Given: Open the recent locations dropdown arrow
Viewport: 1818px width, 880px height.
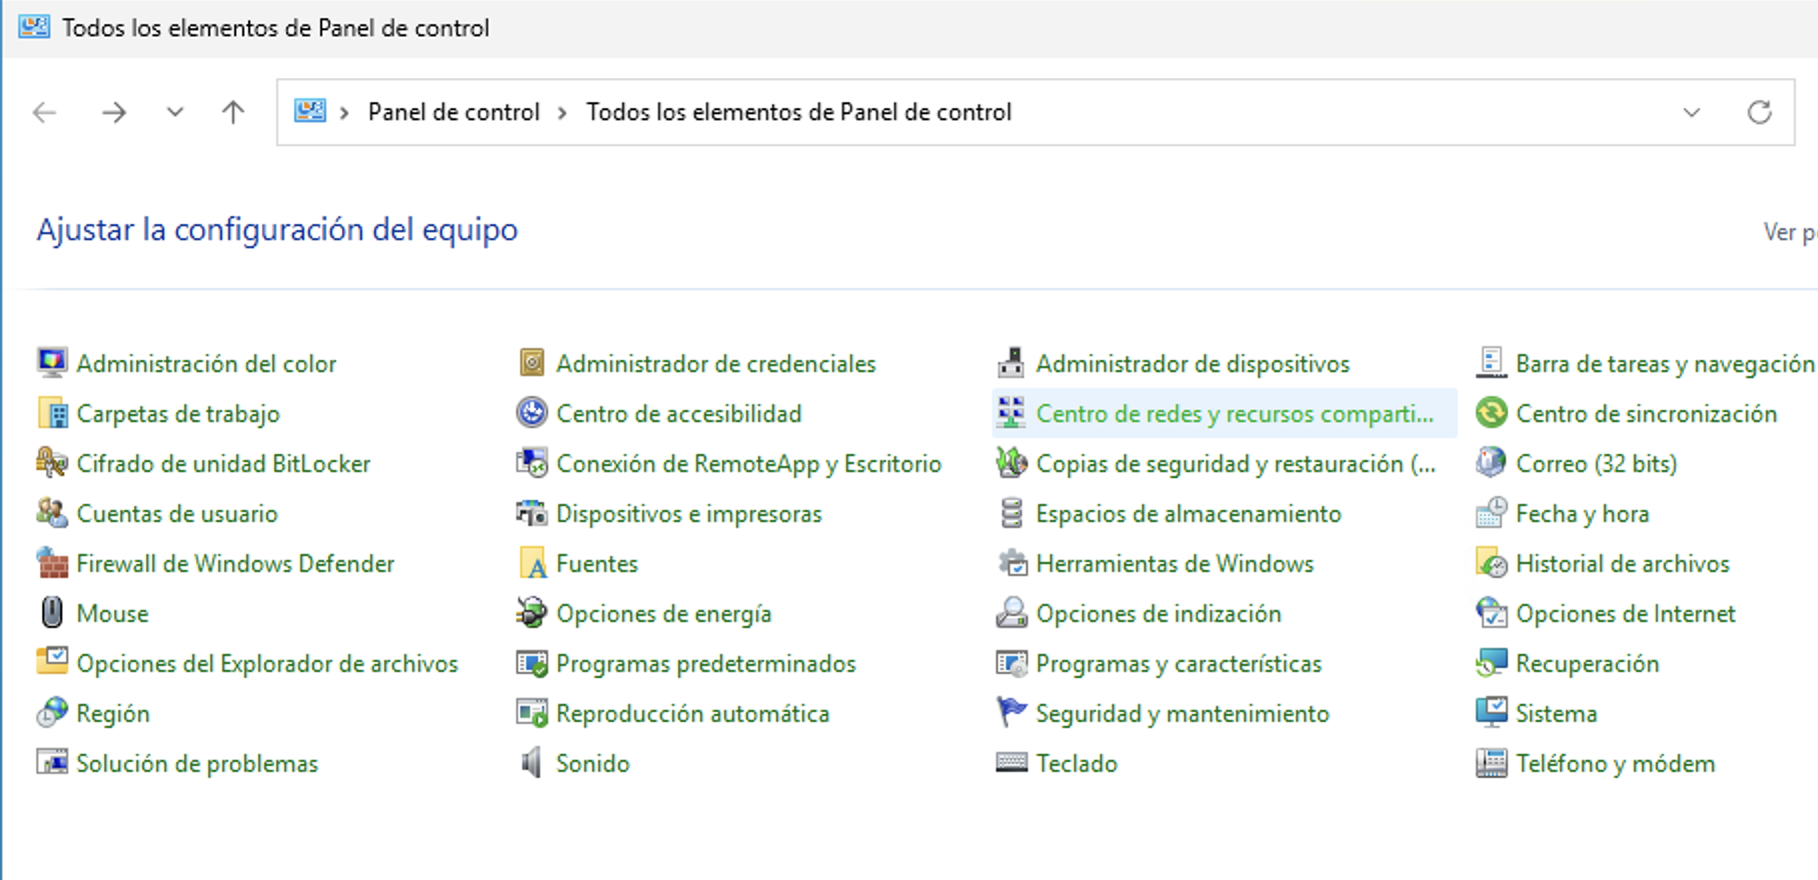Looking at the screenshot, I should [x=175, y=112].
